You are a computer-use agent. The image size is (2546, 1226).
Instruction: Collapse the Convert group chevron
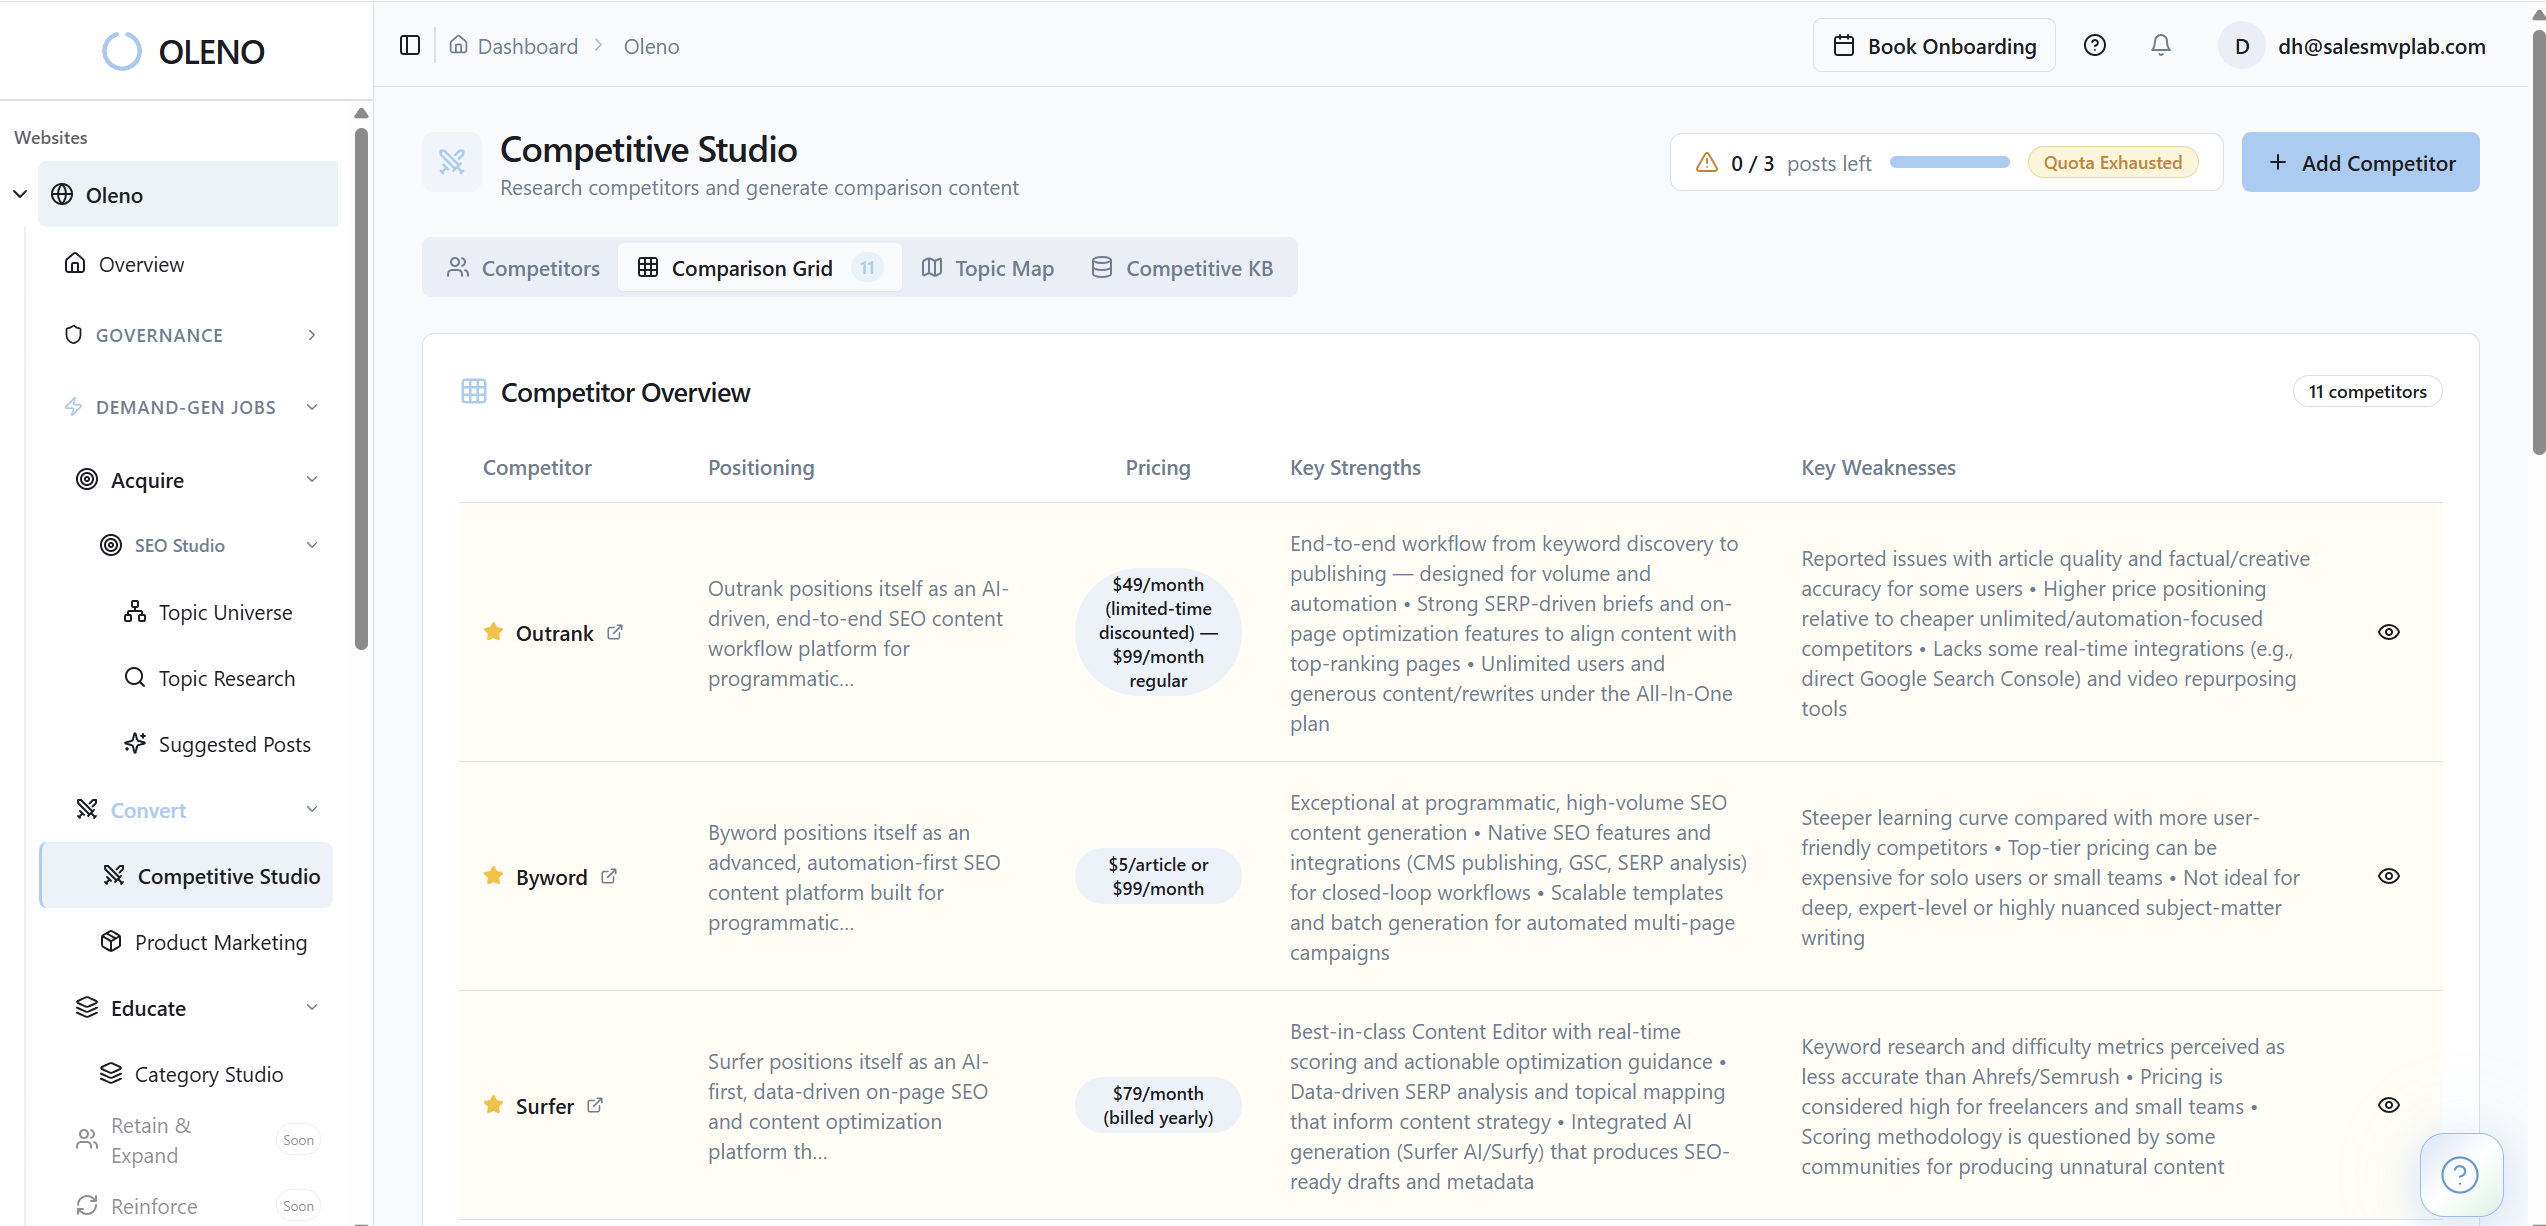tap(312, 809)
